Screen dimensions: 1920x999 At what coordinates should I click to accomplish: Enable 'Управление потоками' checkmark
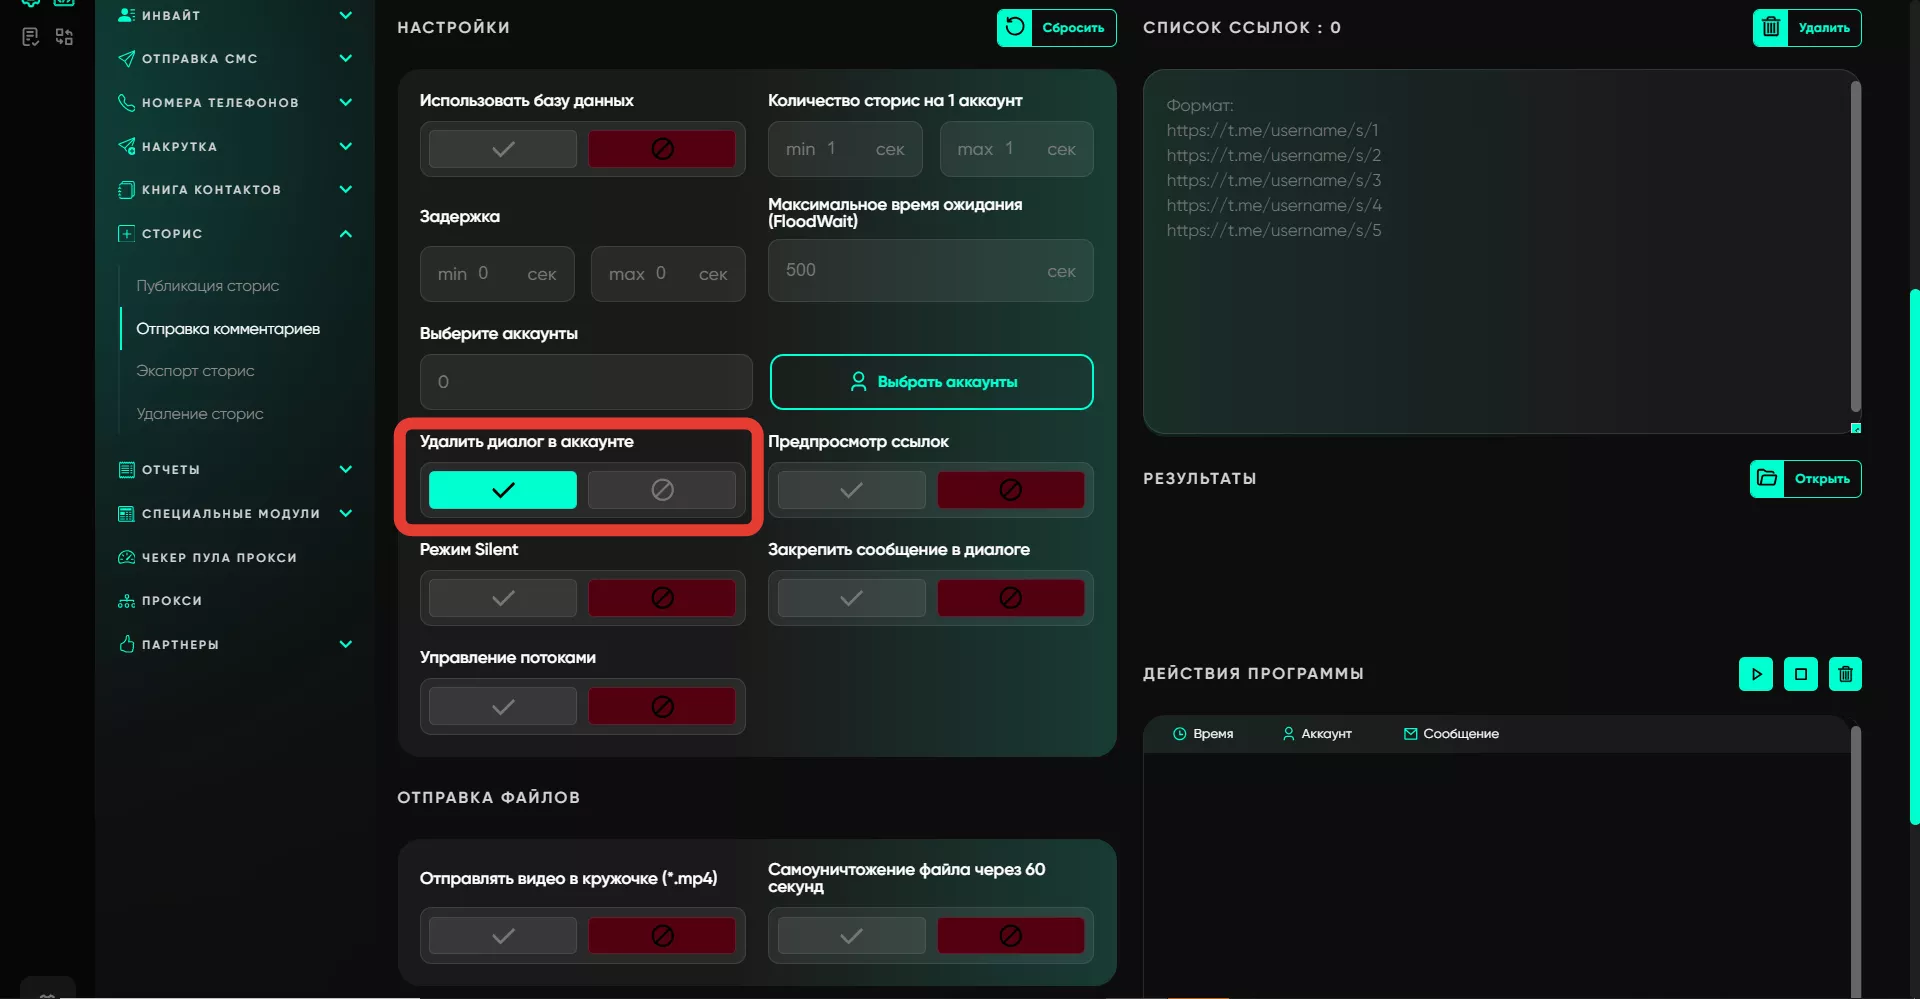(x=503, y=707)
